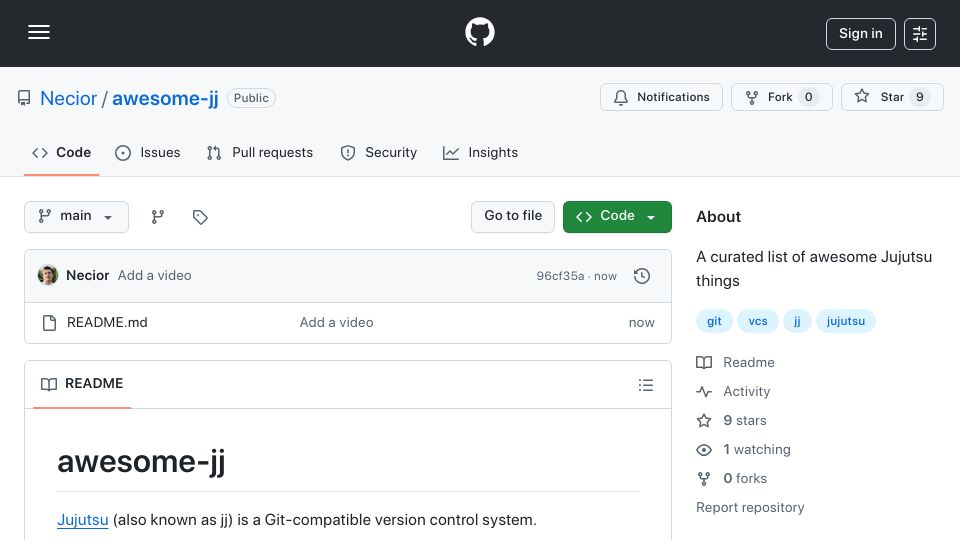View commit history clock icon
This screenshot has height=540, width=960.
click(x=642, y=276)
